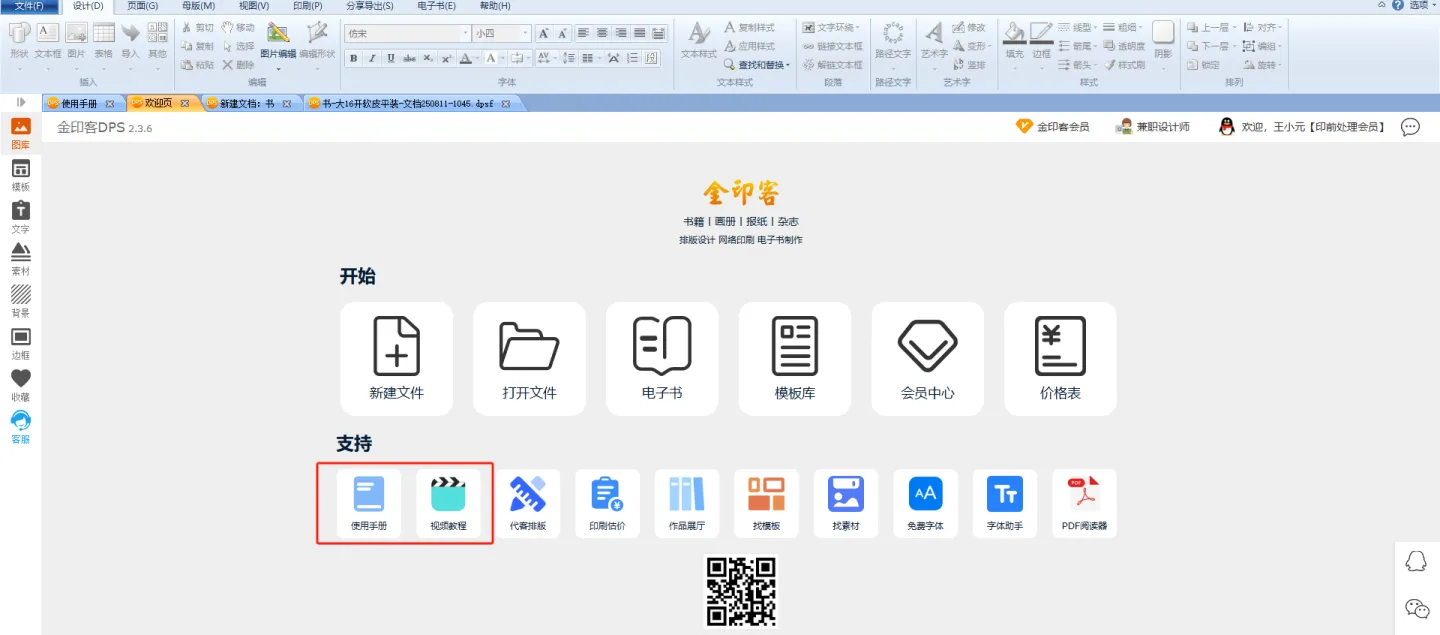Open 客服 customer service in sidebar

click(20, 426)
